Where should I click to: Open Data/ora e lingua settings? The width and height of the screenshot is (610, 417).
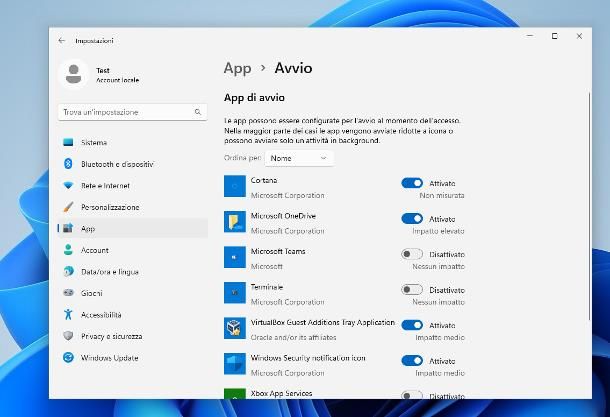(133, 272)
